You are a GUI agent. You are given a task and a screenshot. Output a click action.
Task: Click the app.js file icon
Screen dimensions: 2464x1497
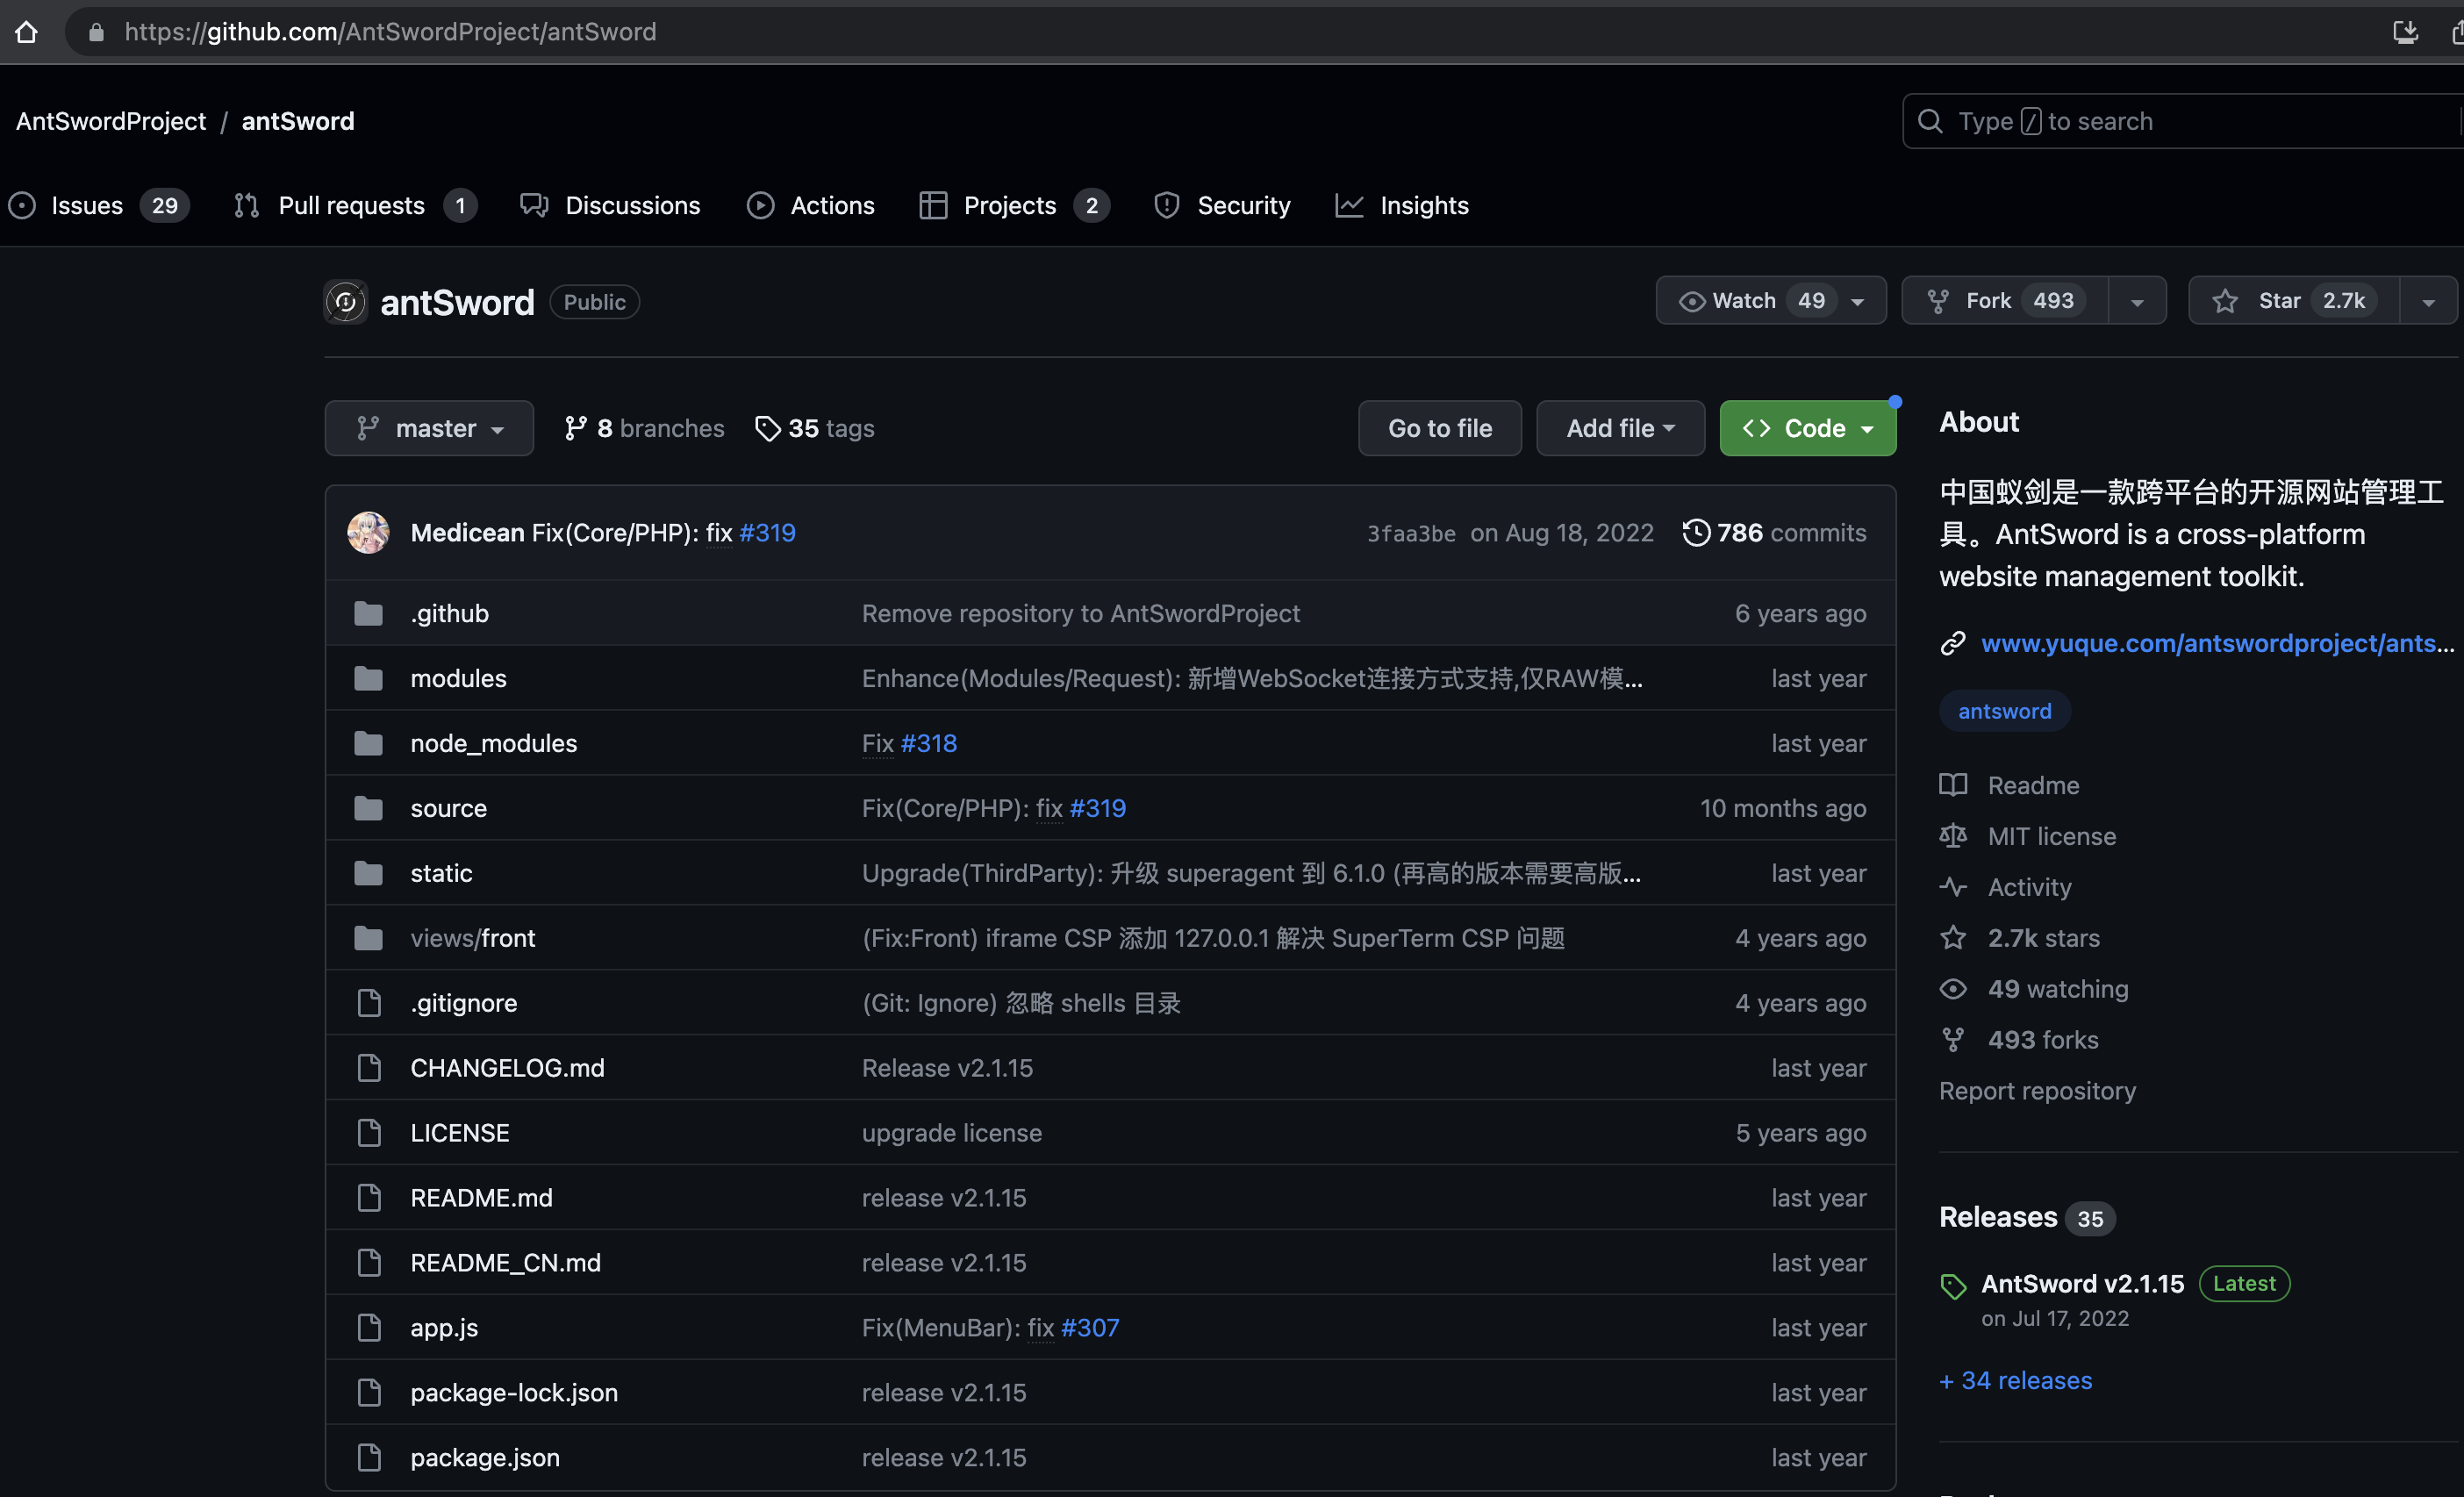click(369, 1329)
